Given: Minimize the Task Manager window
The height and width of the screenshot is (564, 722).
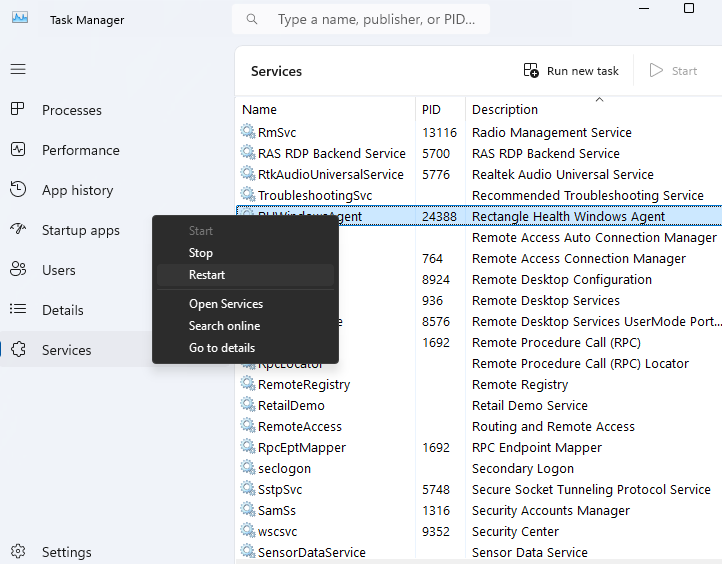Looking at the screenshot, I should 644,8.
